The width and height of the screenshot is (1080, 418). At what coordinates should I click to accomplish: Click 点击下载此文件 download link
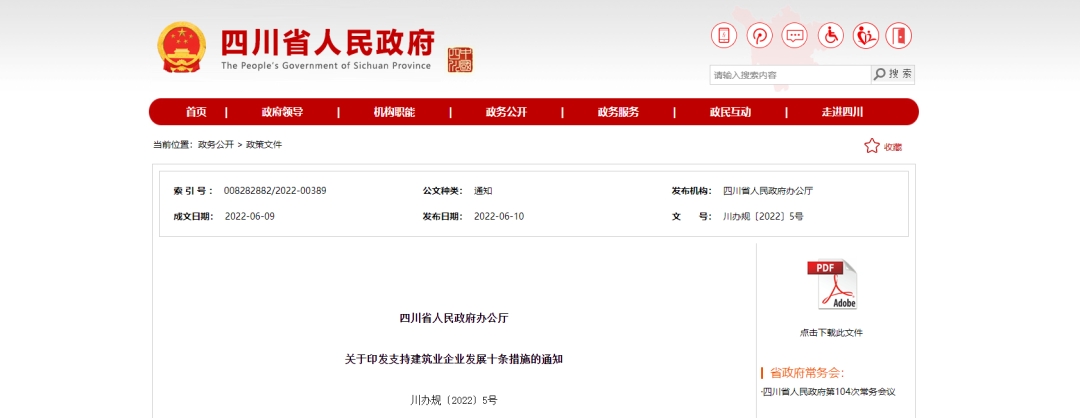coord(831,333)
